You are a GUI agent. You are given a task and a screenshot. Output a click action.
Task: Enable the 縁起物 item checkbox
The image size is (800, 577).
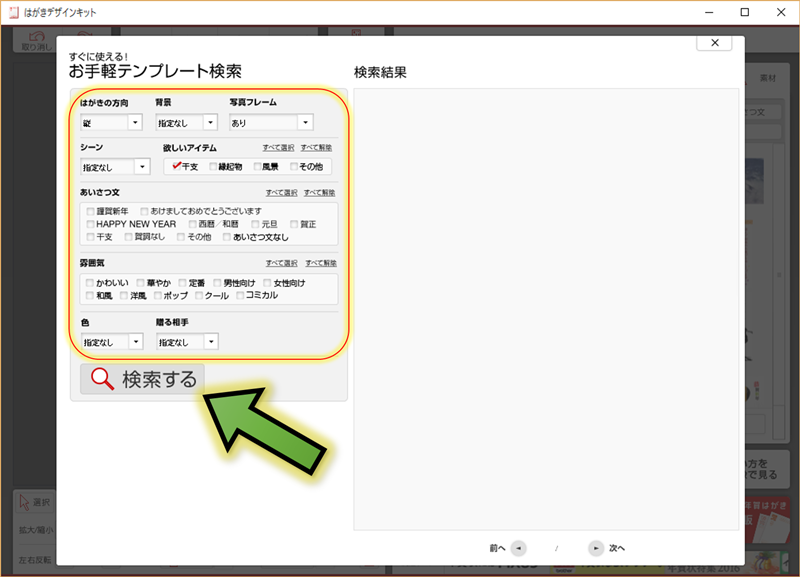pos(215,167)
